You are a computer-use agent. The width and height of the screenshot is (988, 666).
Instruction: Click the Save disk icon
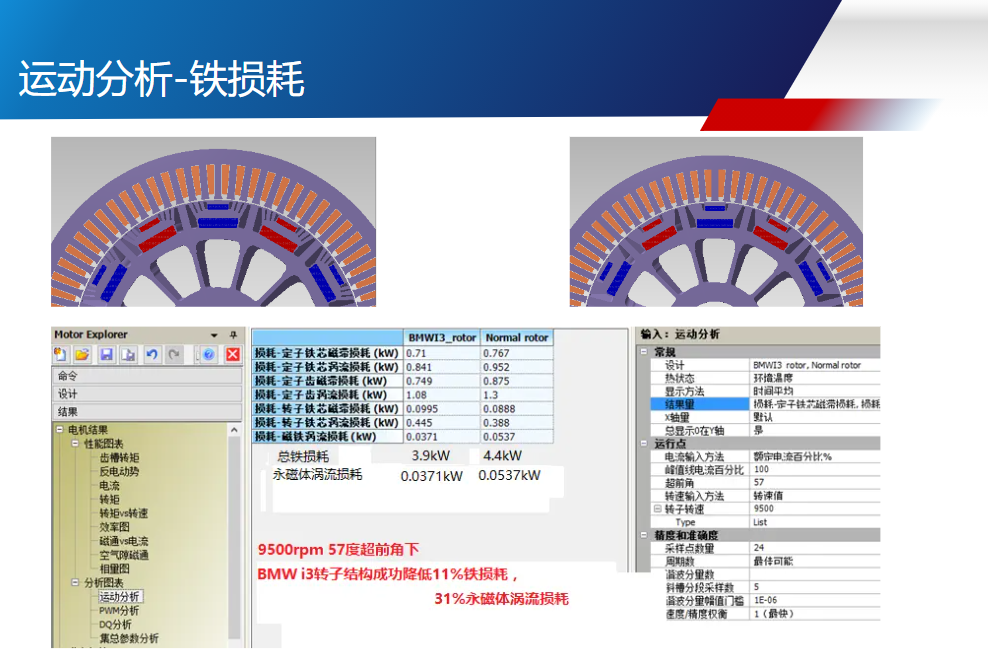(x=106, y=355)
